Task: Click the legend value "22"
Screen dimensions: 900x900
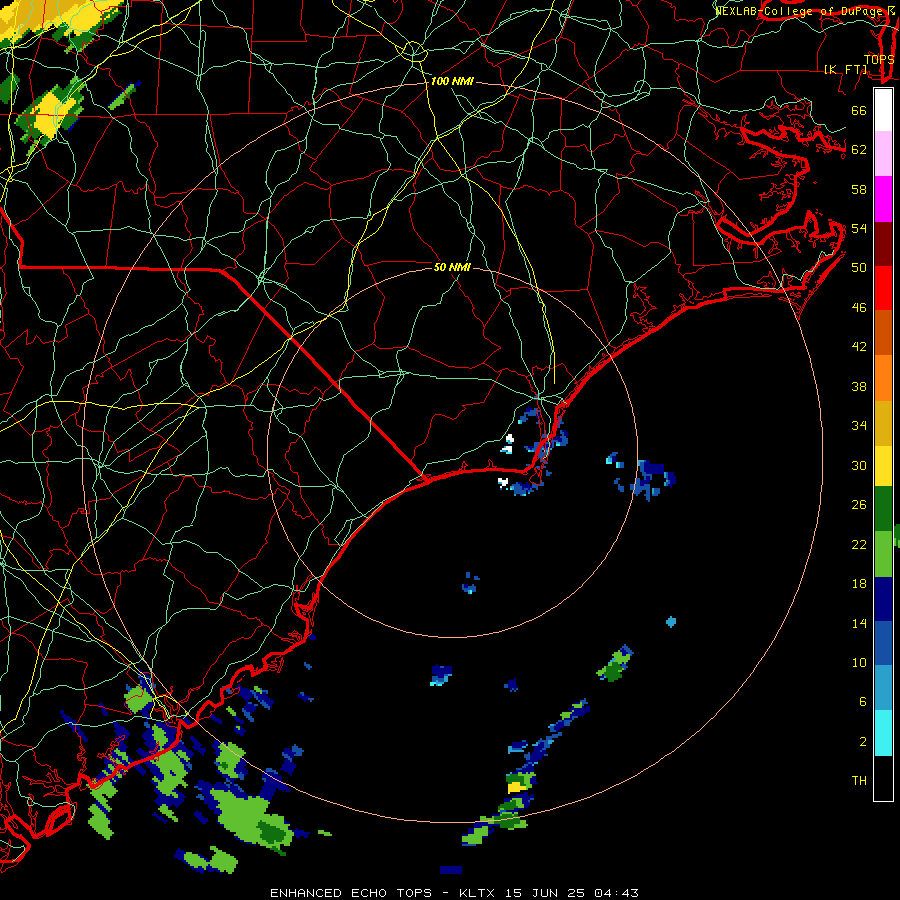Action: click(859, 544)
